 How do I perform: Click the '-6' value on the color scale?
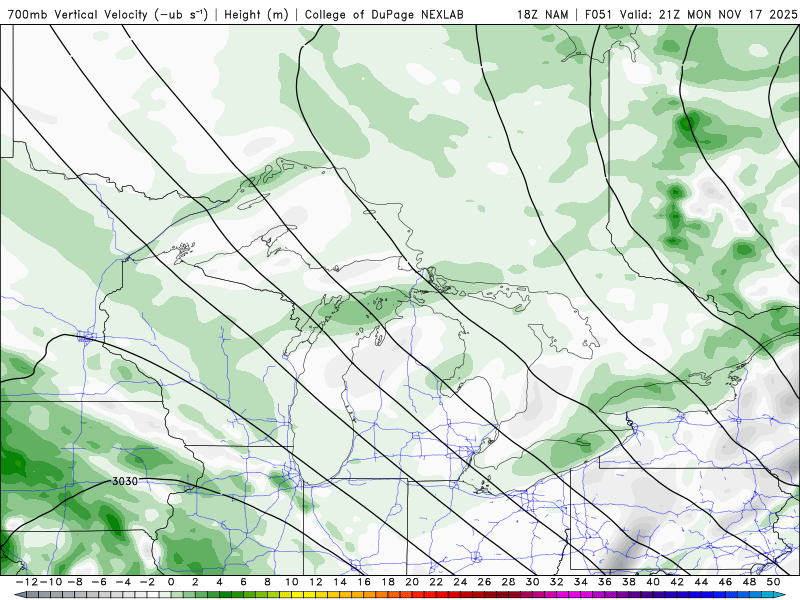coord(98,582)
